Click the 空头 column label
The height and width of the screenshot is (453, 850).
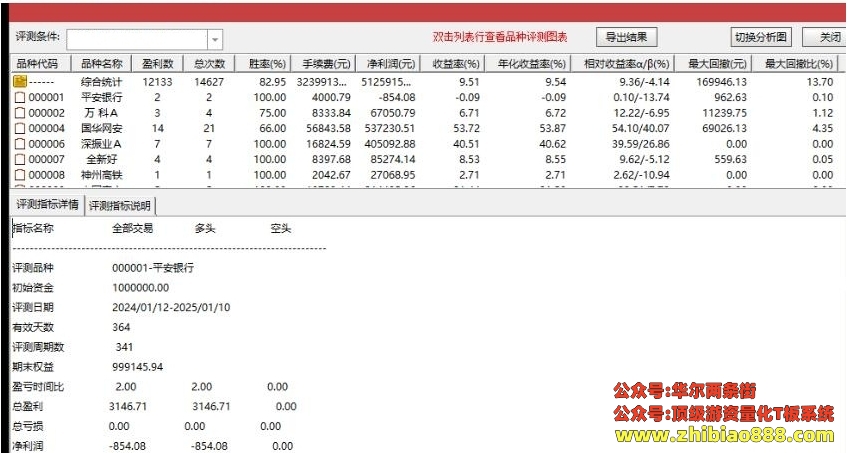281,229
